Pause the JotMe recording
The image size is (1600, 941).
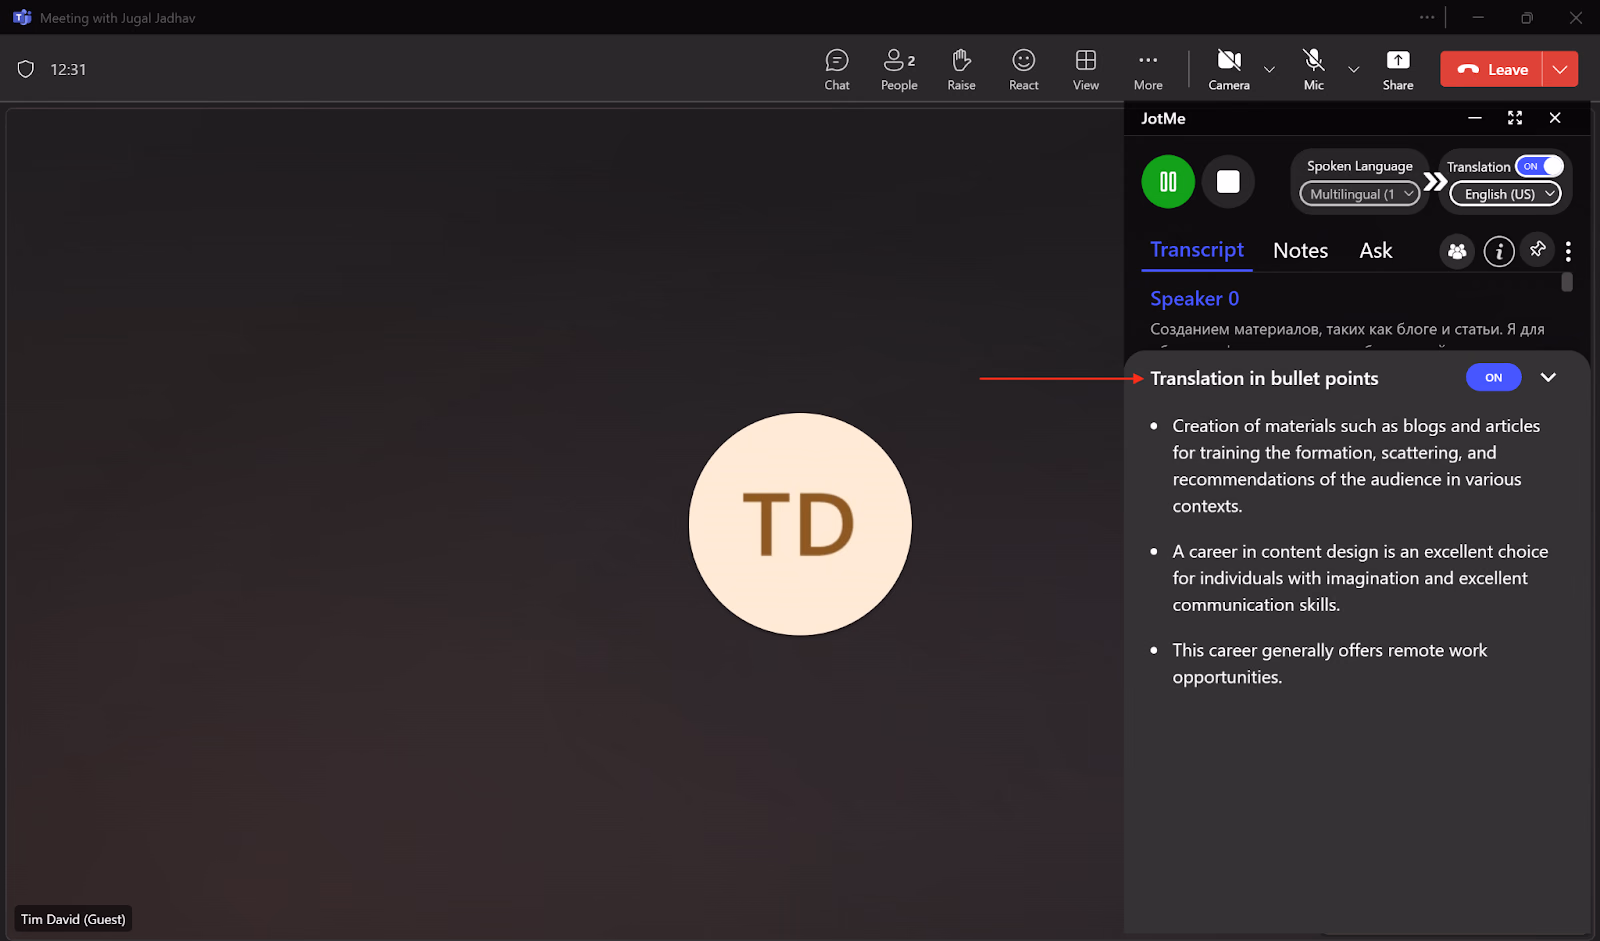1168,182
